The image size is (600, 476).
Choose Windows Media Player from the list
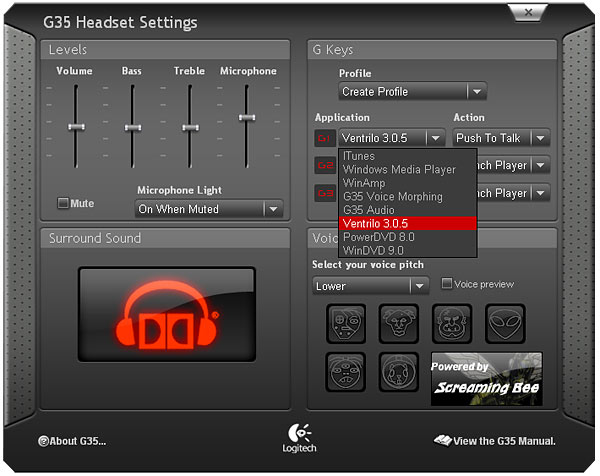tap(399, 170)
